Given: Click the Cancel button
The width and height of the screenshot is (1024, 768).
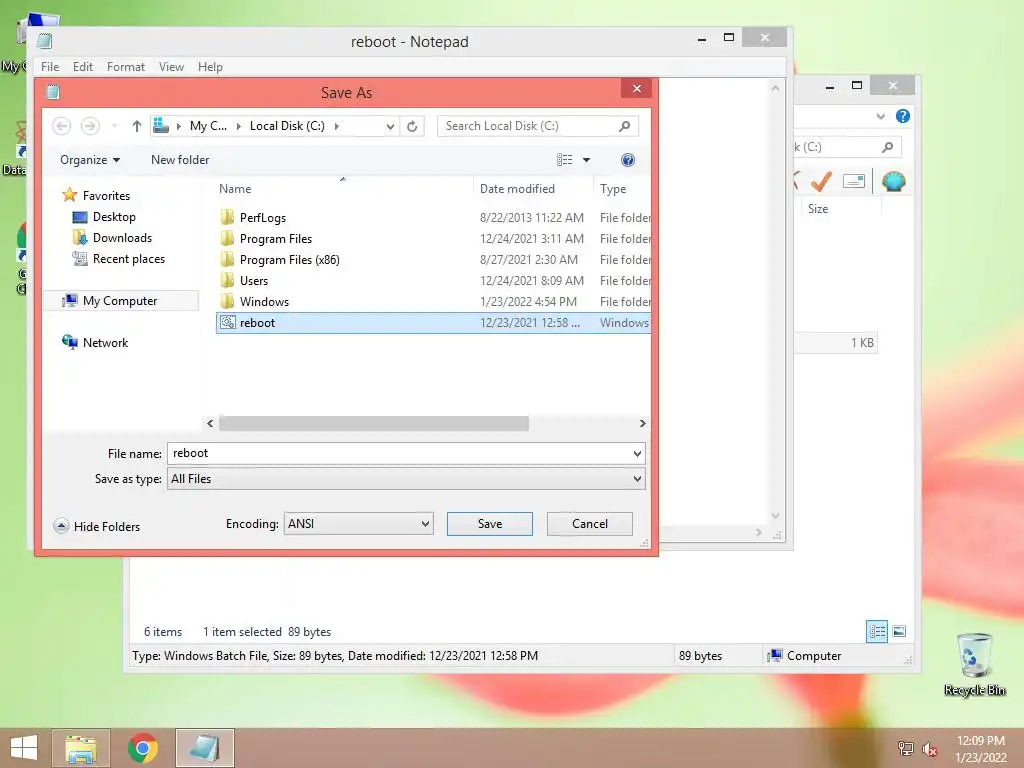Looking at the screenshot, I should coord(590,524).
